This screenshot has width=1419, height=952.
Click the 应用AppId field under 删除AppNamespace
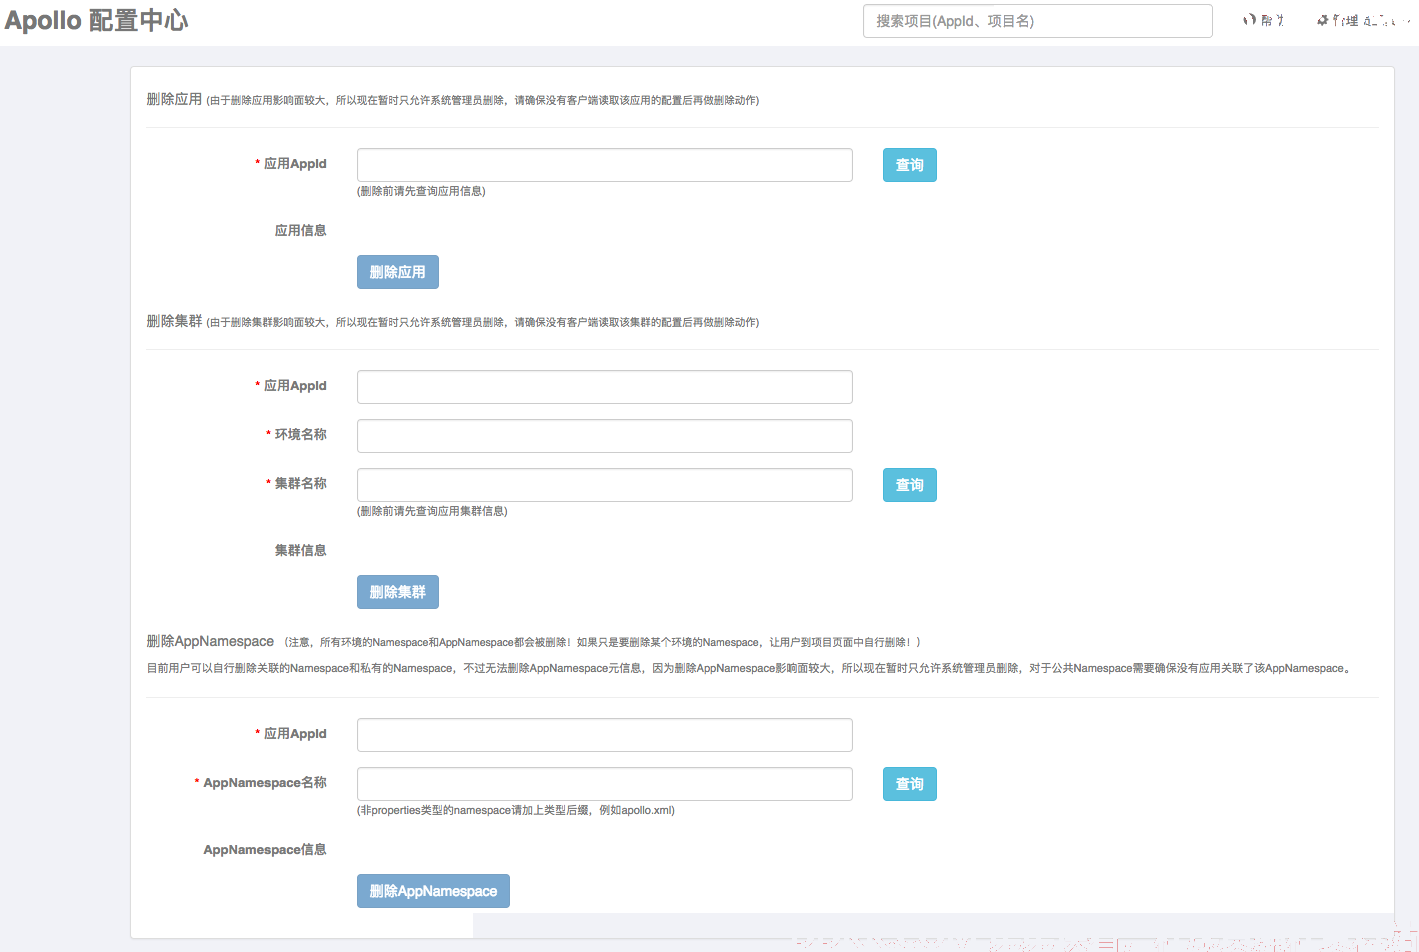coord(604,735)
